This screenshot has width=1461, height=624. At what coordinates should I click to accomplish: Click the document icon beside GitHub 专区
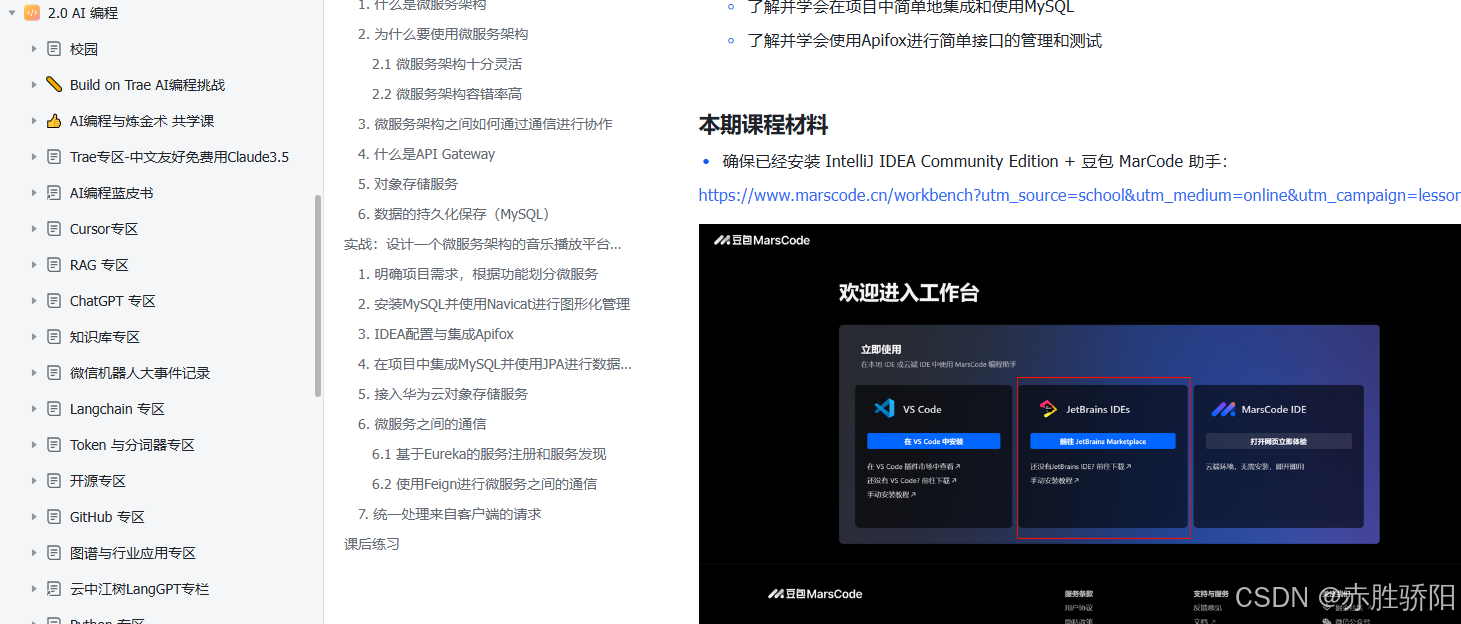point(54,517)
